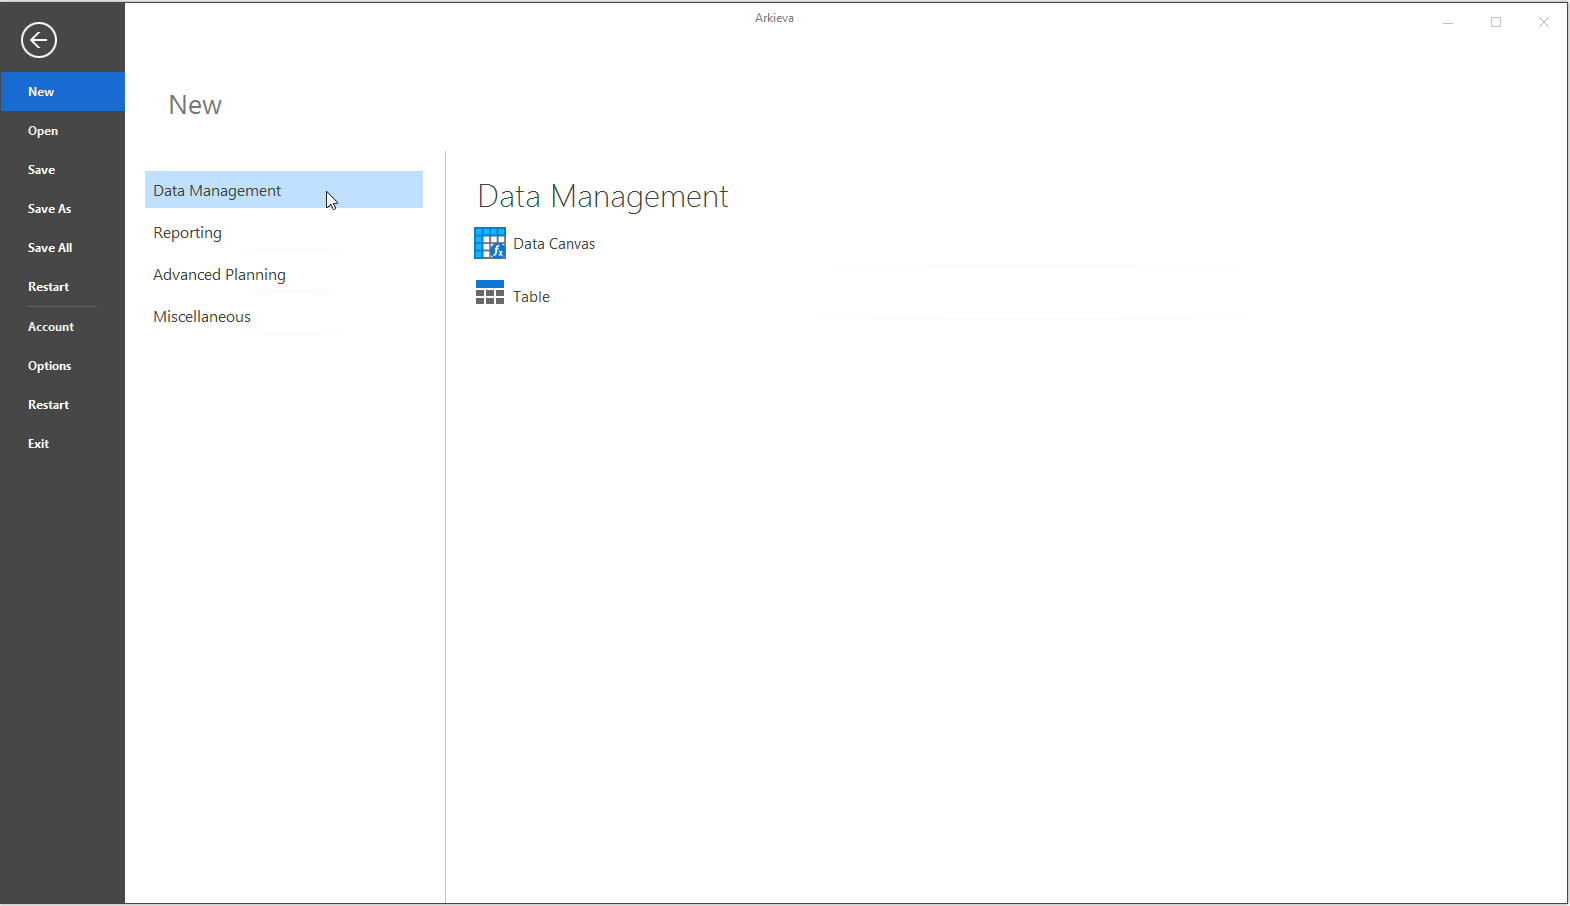Click Restart above Account
The image size is (1570, 906).
click(x=62, y=287)
